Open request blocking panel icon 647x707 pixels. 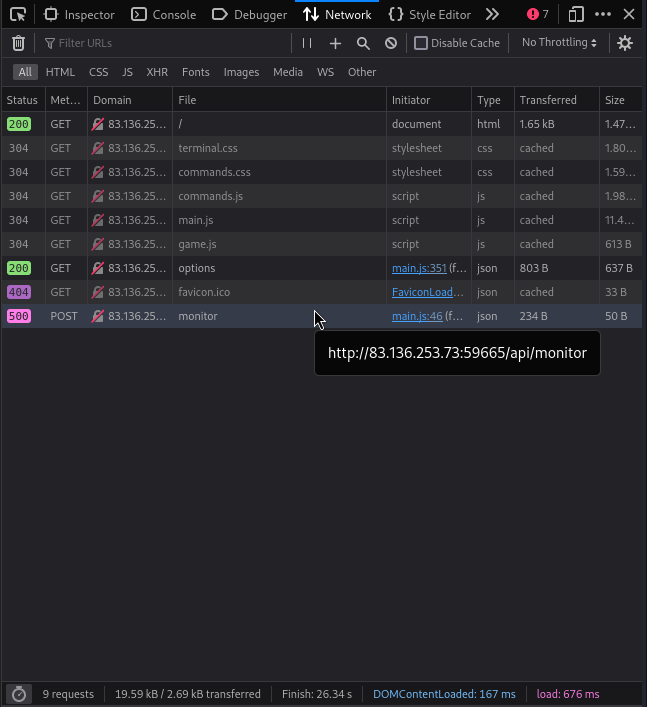(x=391, y=43)
